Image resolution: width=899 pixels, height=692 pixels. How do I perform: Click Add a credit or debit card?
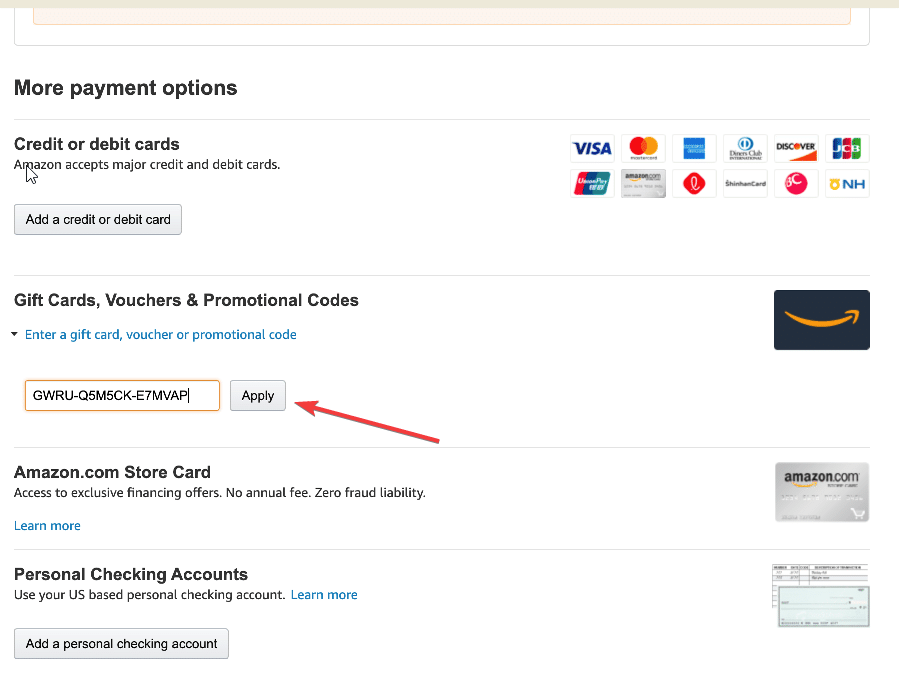tap(97, 219)
